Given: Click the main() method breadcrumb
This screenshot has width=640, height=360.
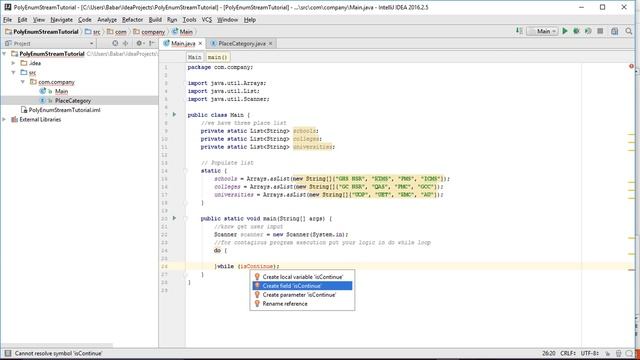Looking at the screenshot, I should pos(217,57).
